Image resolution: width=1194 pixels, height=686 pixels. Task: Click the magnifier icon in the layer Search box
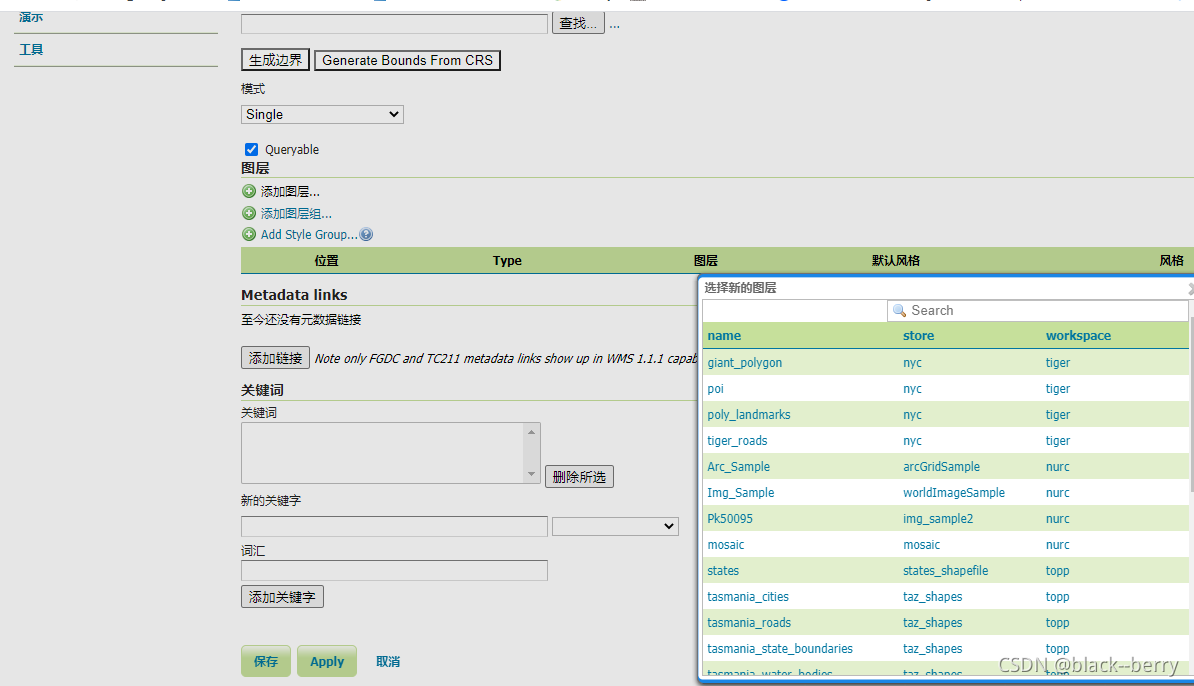899,311
